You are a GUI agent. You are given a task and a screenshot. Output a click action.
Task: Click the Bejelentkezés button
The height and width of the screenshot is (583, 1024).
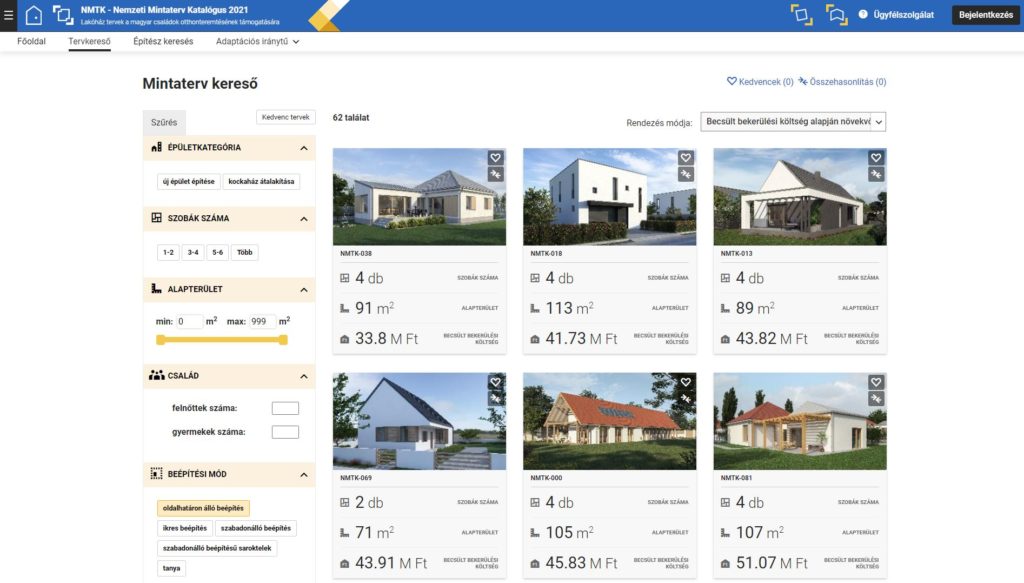pyautogui.click(x=985, y=15)
